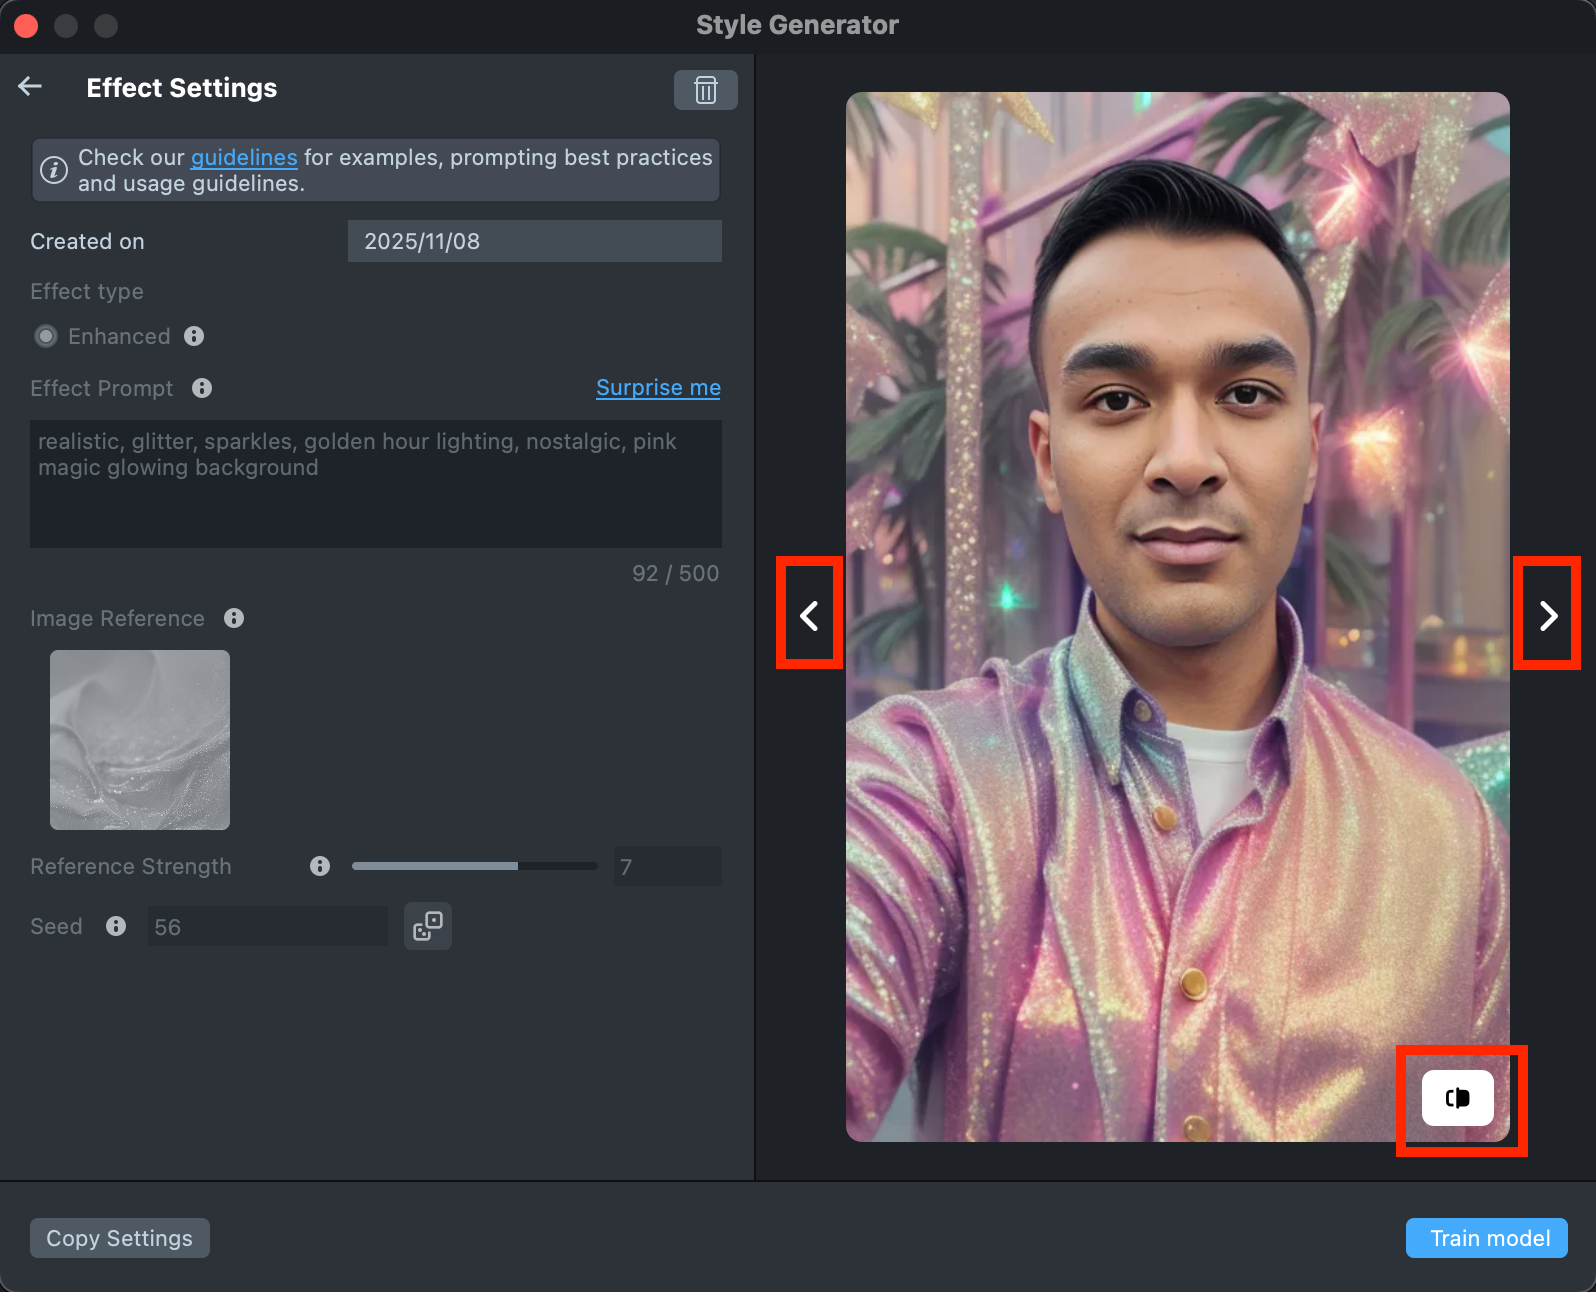Select the gray image reference thumbnail
1596x1292 pixels.
pos(140,740)
